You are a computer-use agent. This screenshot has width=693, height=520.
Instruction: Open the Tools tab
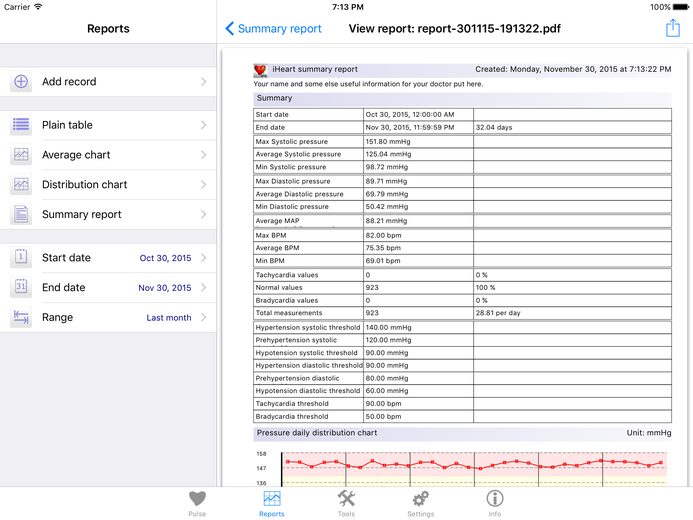[346, 504]
